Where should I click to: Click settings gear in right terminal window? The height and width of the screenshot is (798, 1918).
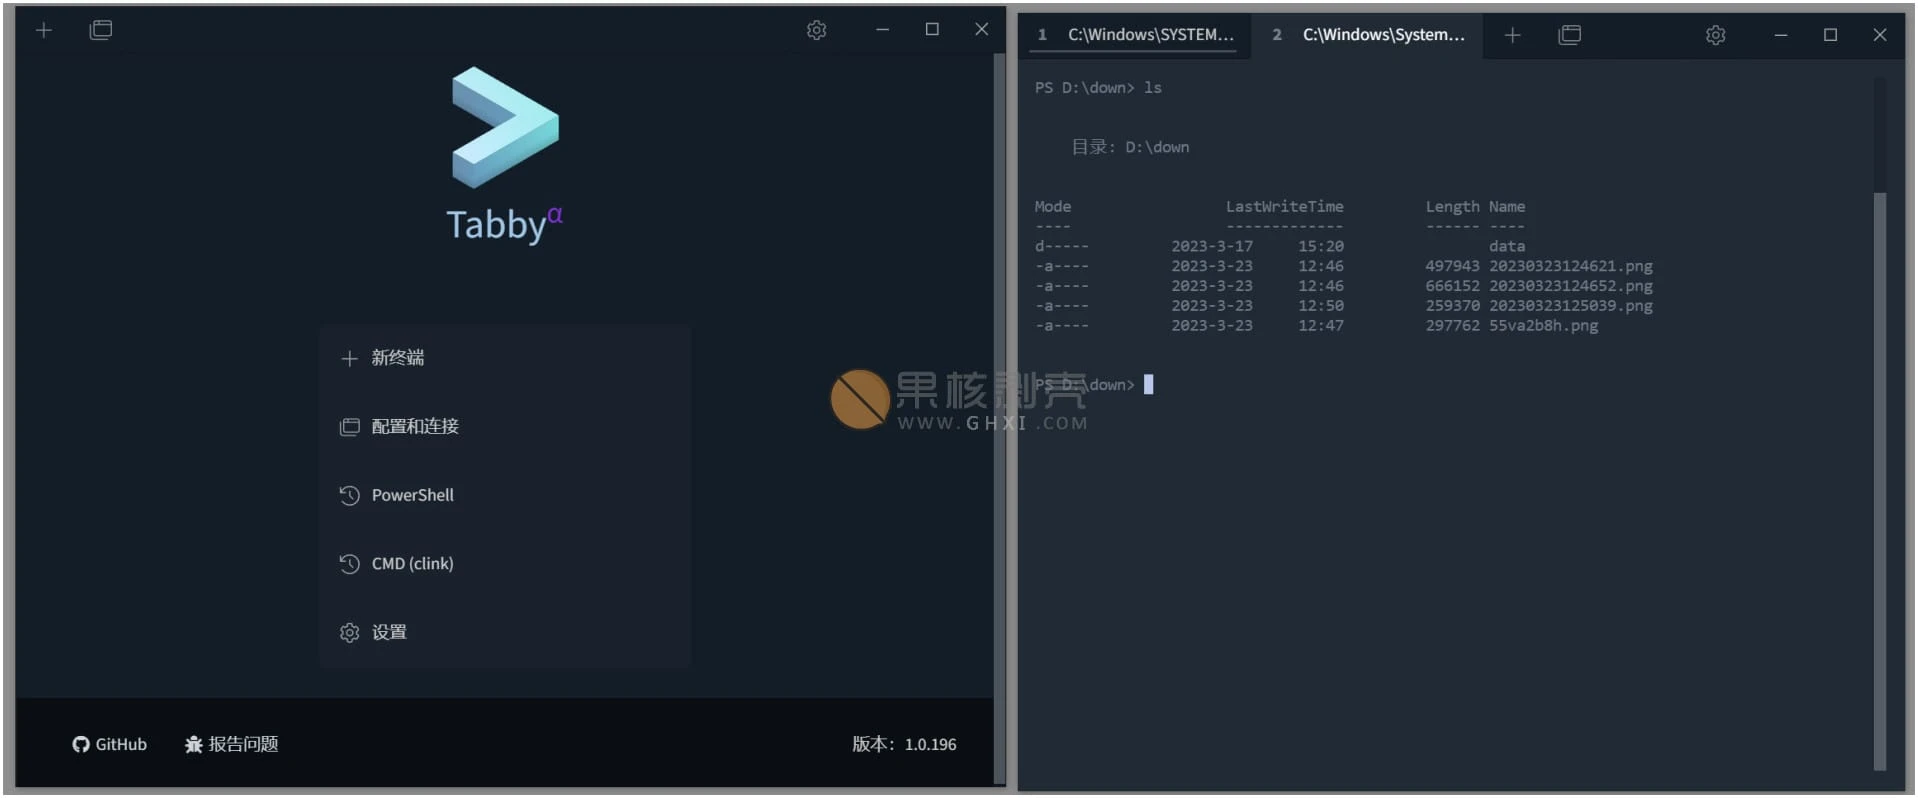pos(1715,35)
